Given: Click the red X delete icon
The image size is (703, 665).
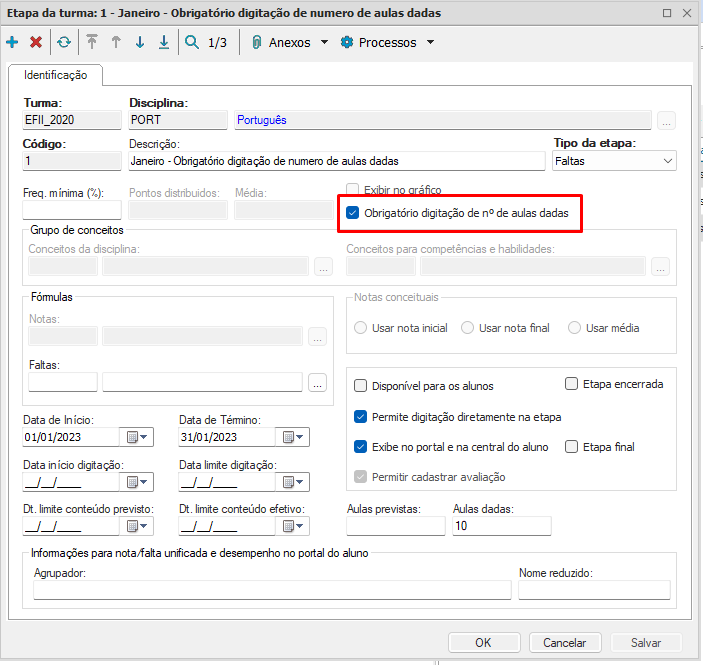Looking at the screenshot, I should pos(36,43).
